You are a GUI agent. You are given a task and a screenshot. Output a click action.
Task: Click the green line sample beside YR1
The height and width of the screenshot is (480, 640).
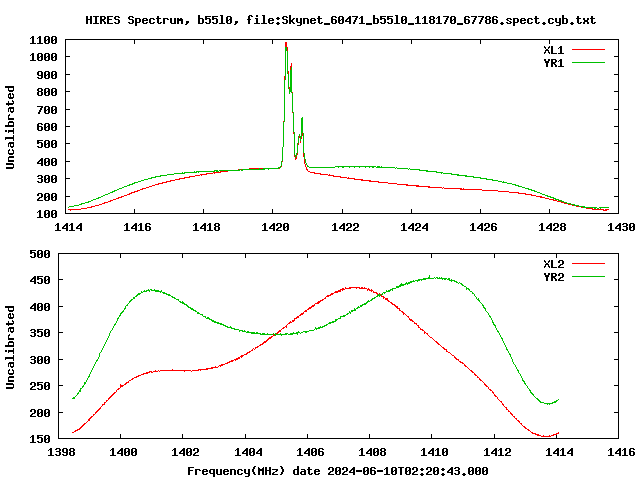click(x=588, y=62)
